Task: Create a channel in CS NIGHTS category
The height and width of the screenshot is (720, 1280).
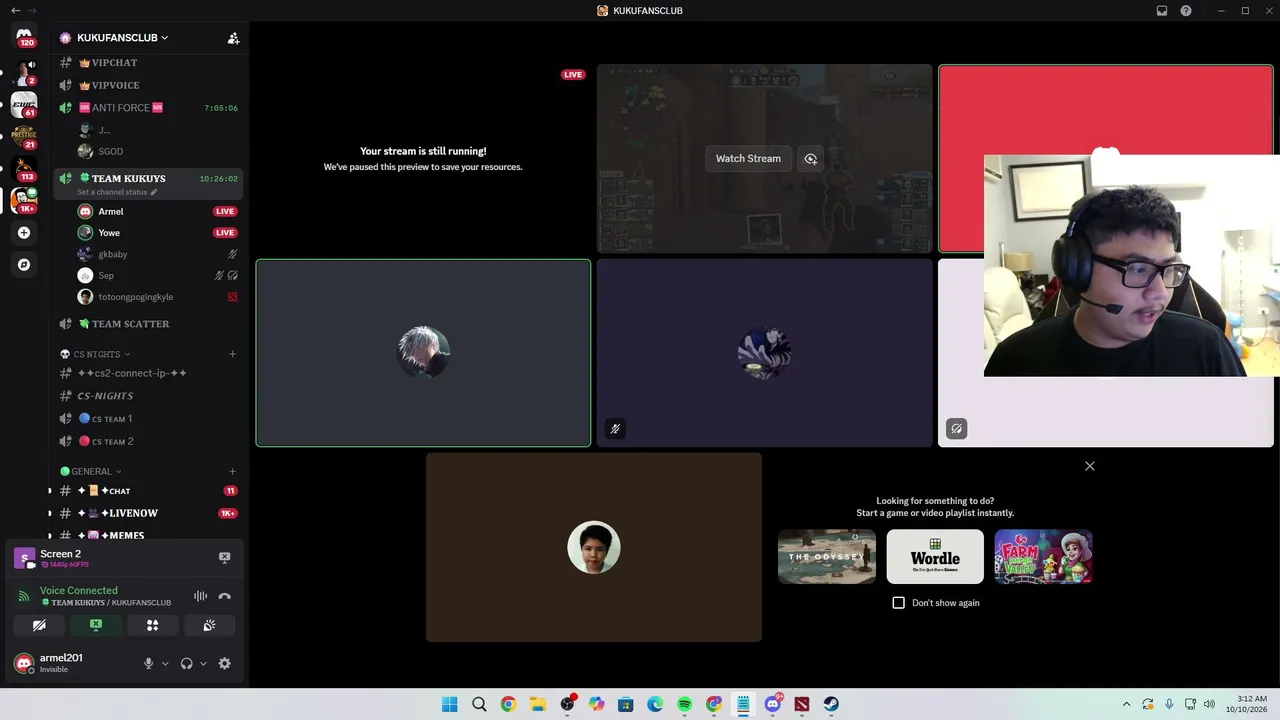Action: (x=233, y=354)
